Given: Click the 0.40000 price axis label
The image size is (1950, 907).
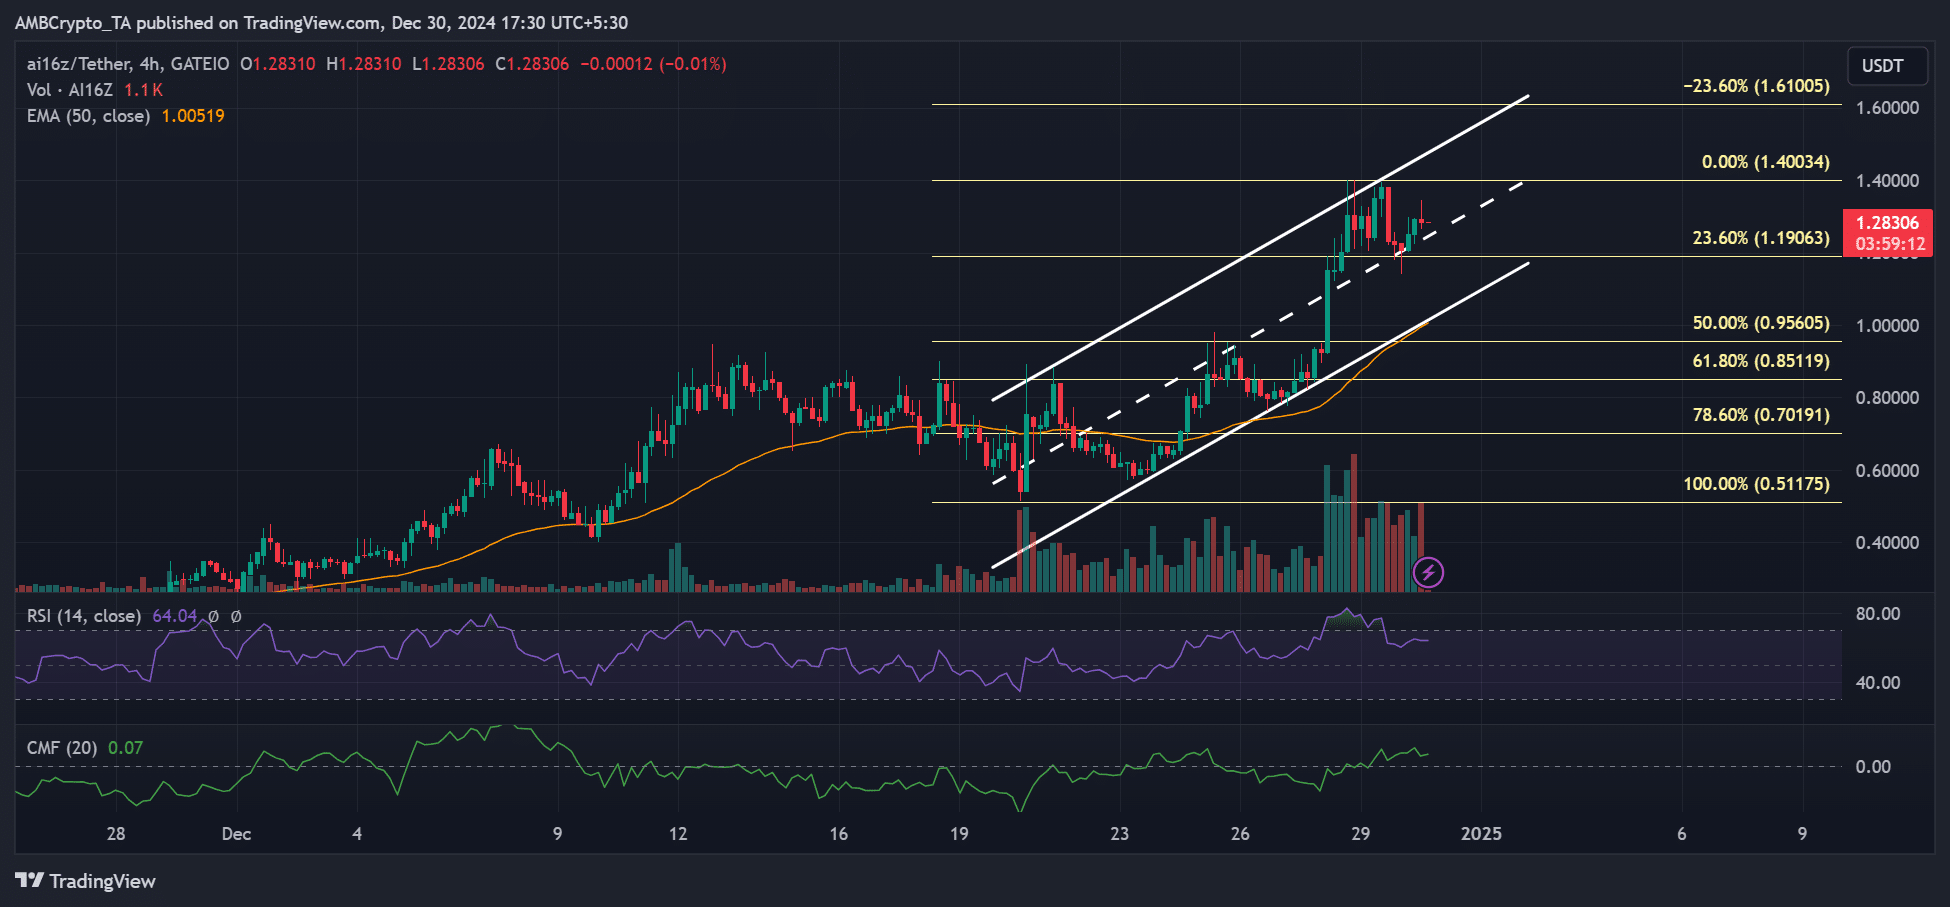Looking at the screenshot, I should click(x=1888, y=543).
